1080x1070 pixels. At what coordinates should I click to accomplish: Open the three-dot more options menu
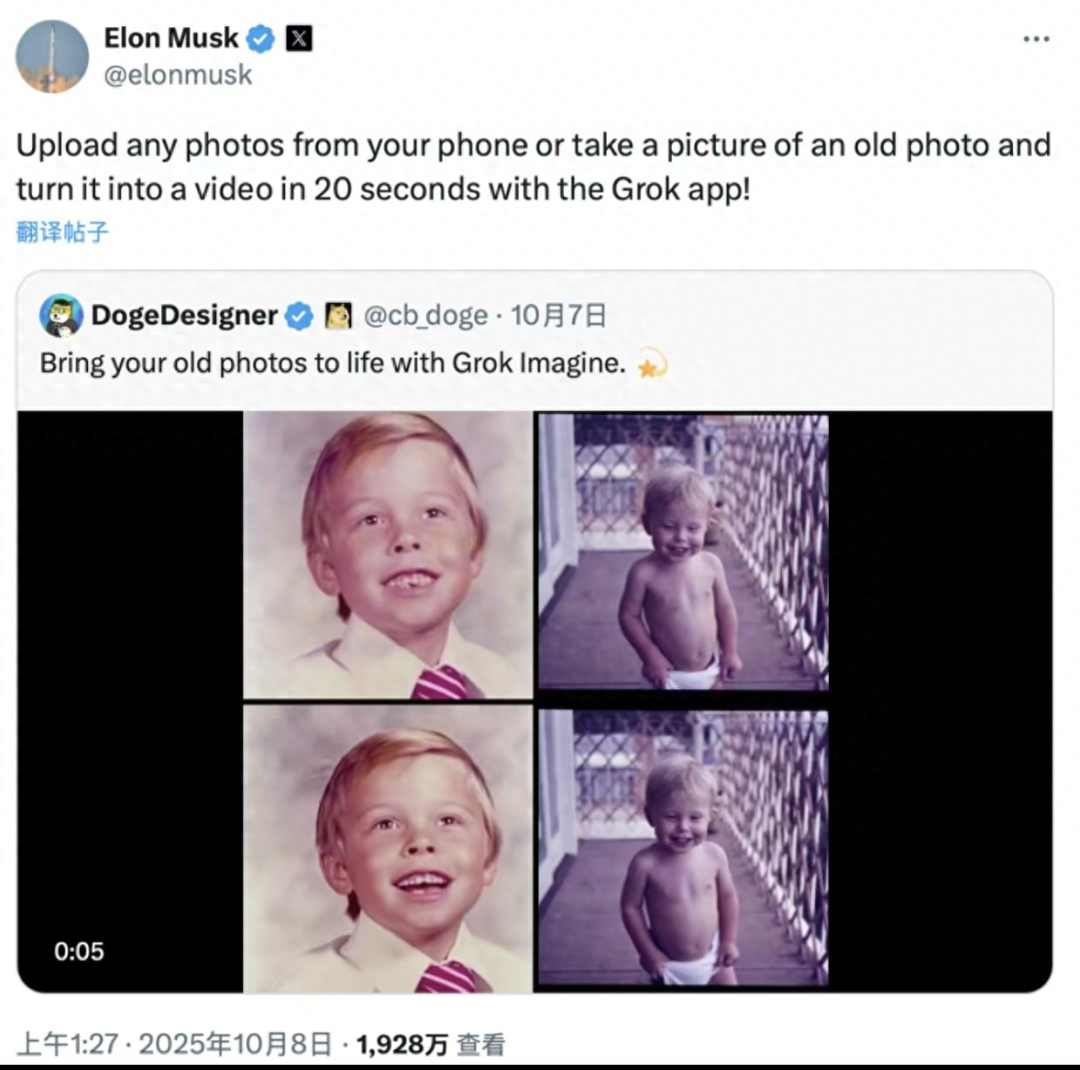click(x=1036, y=39)
